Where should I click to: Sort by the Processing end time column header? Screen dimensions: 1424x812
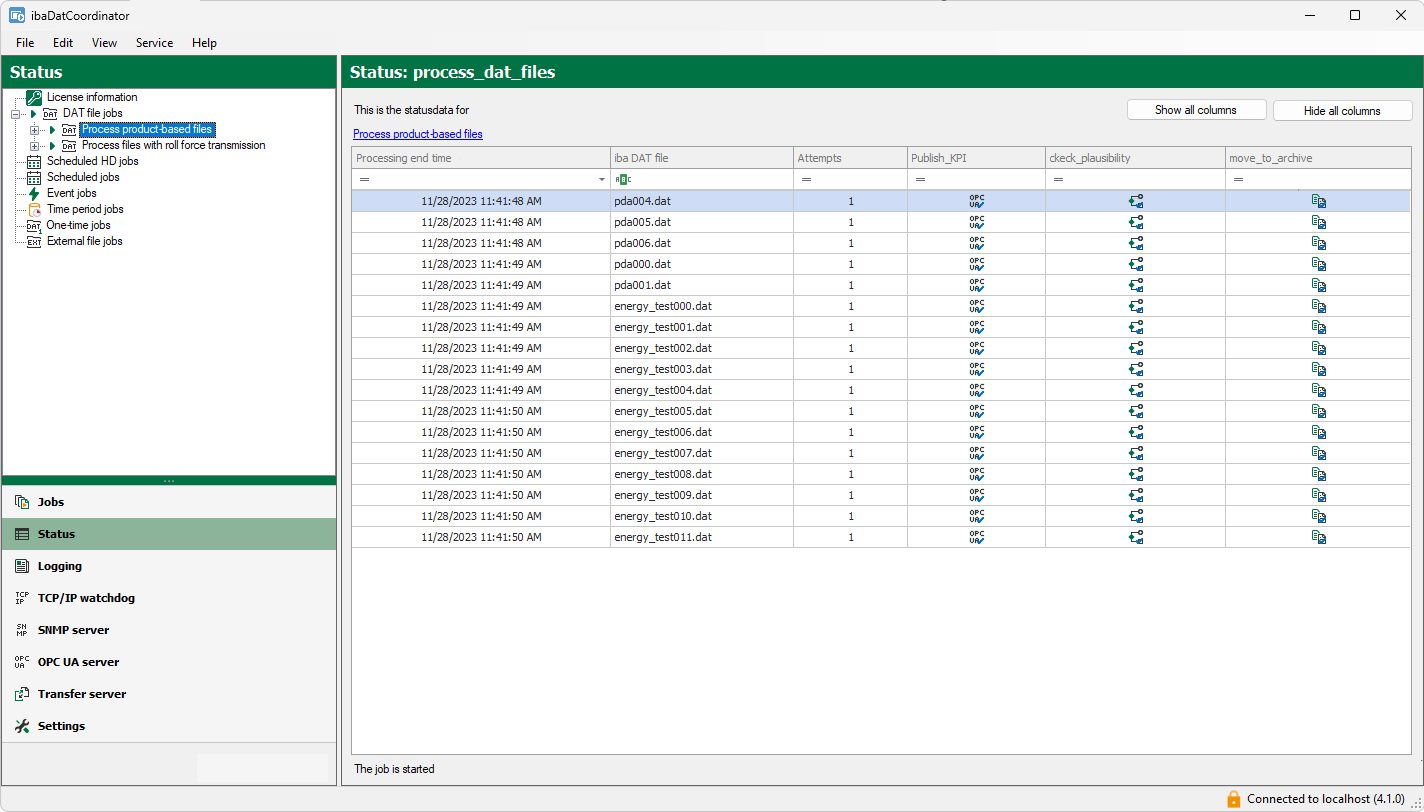tap(481, 158)
